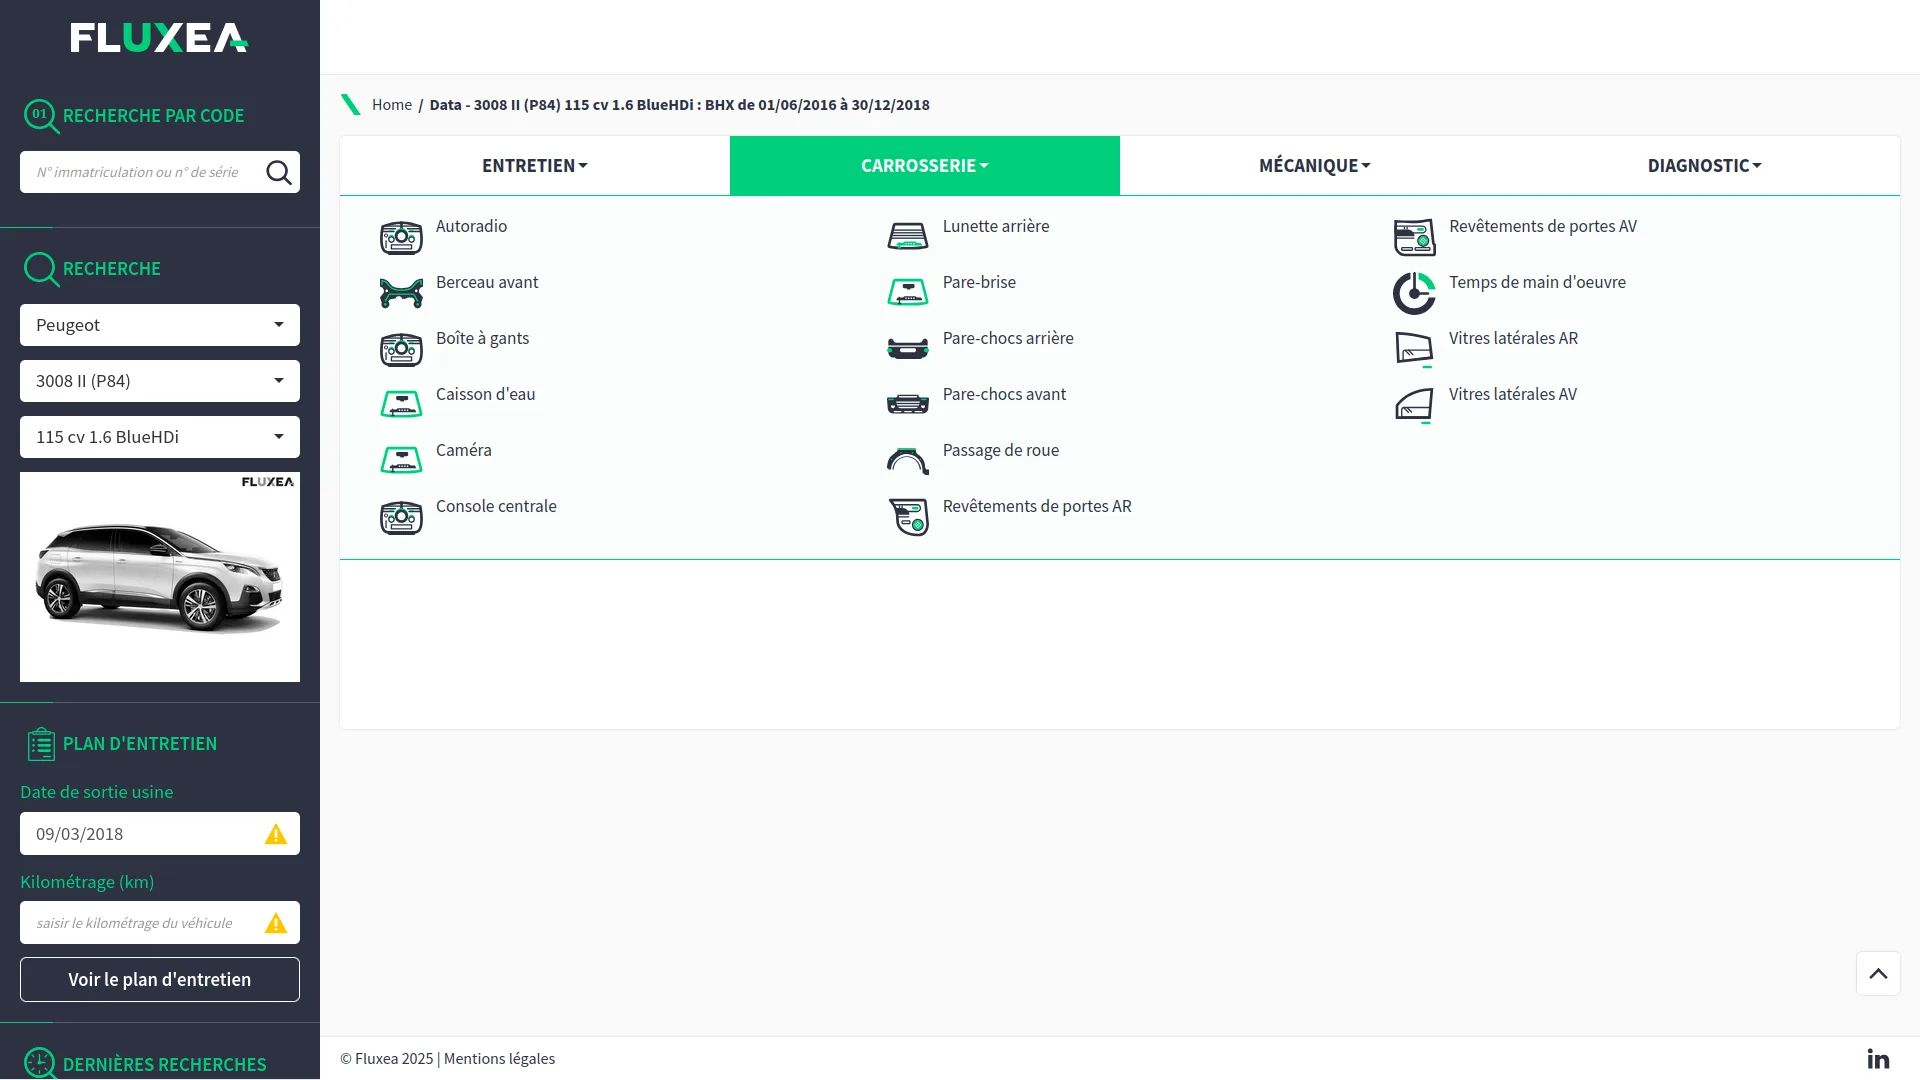Click Voir le plan d'entretien button

coord(160,979)
